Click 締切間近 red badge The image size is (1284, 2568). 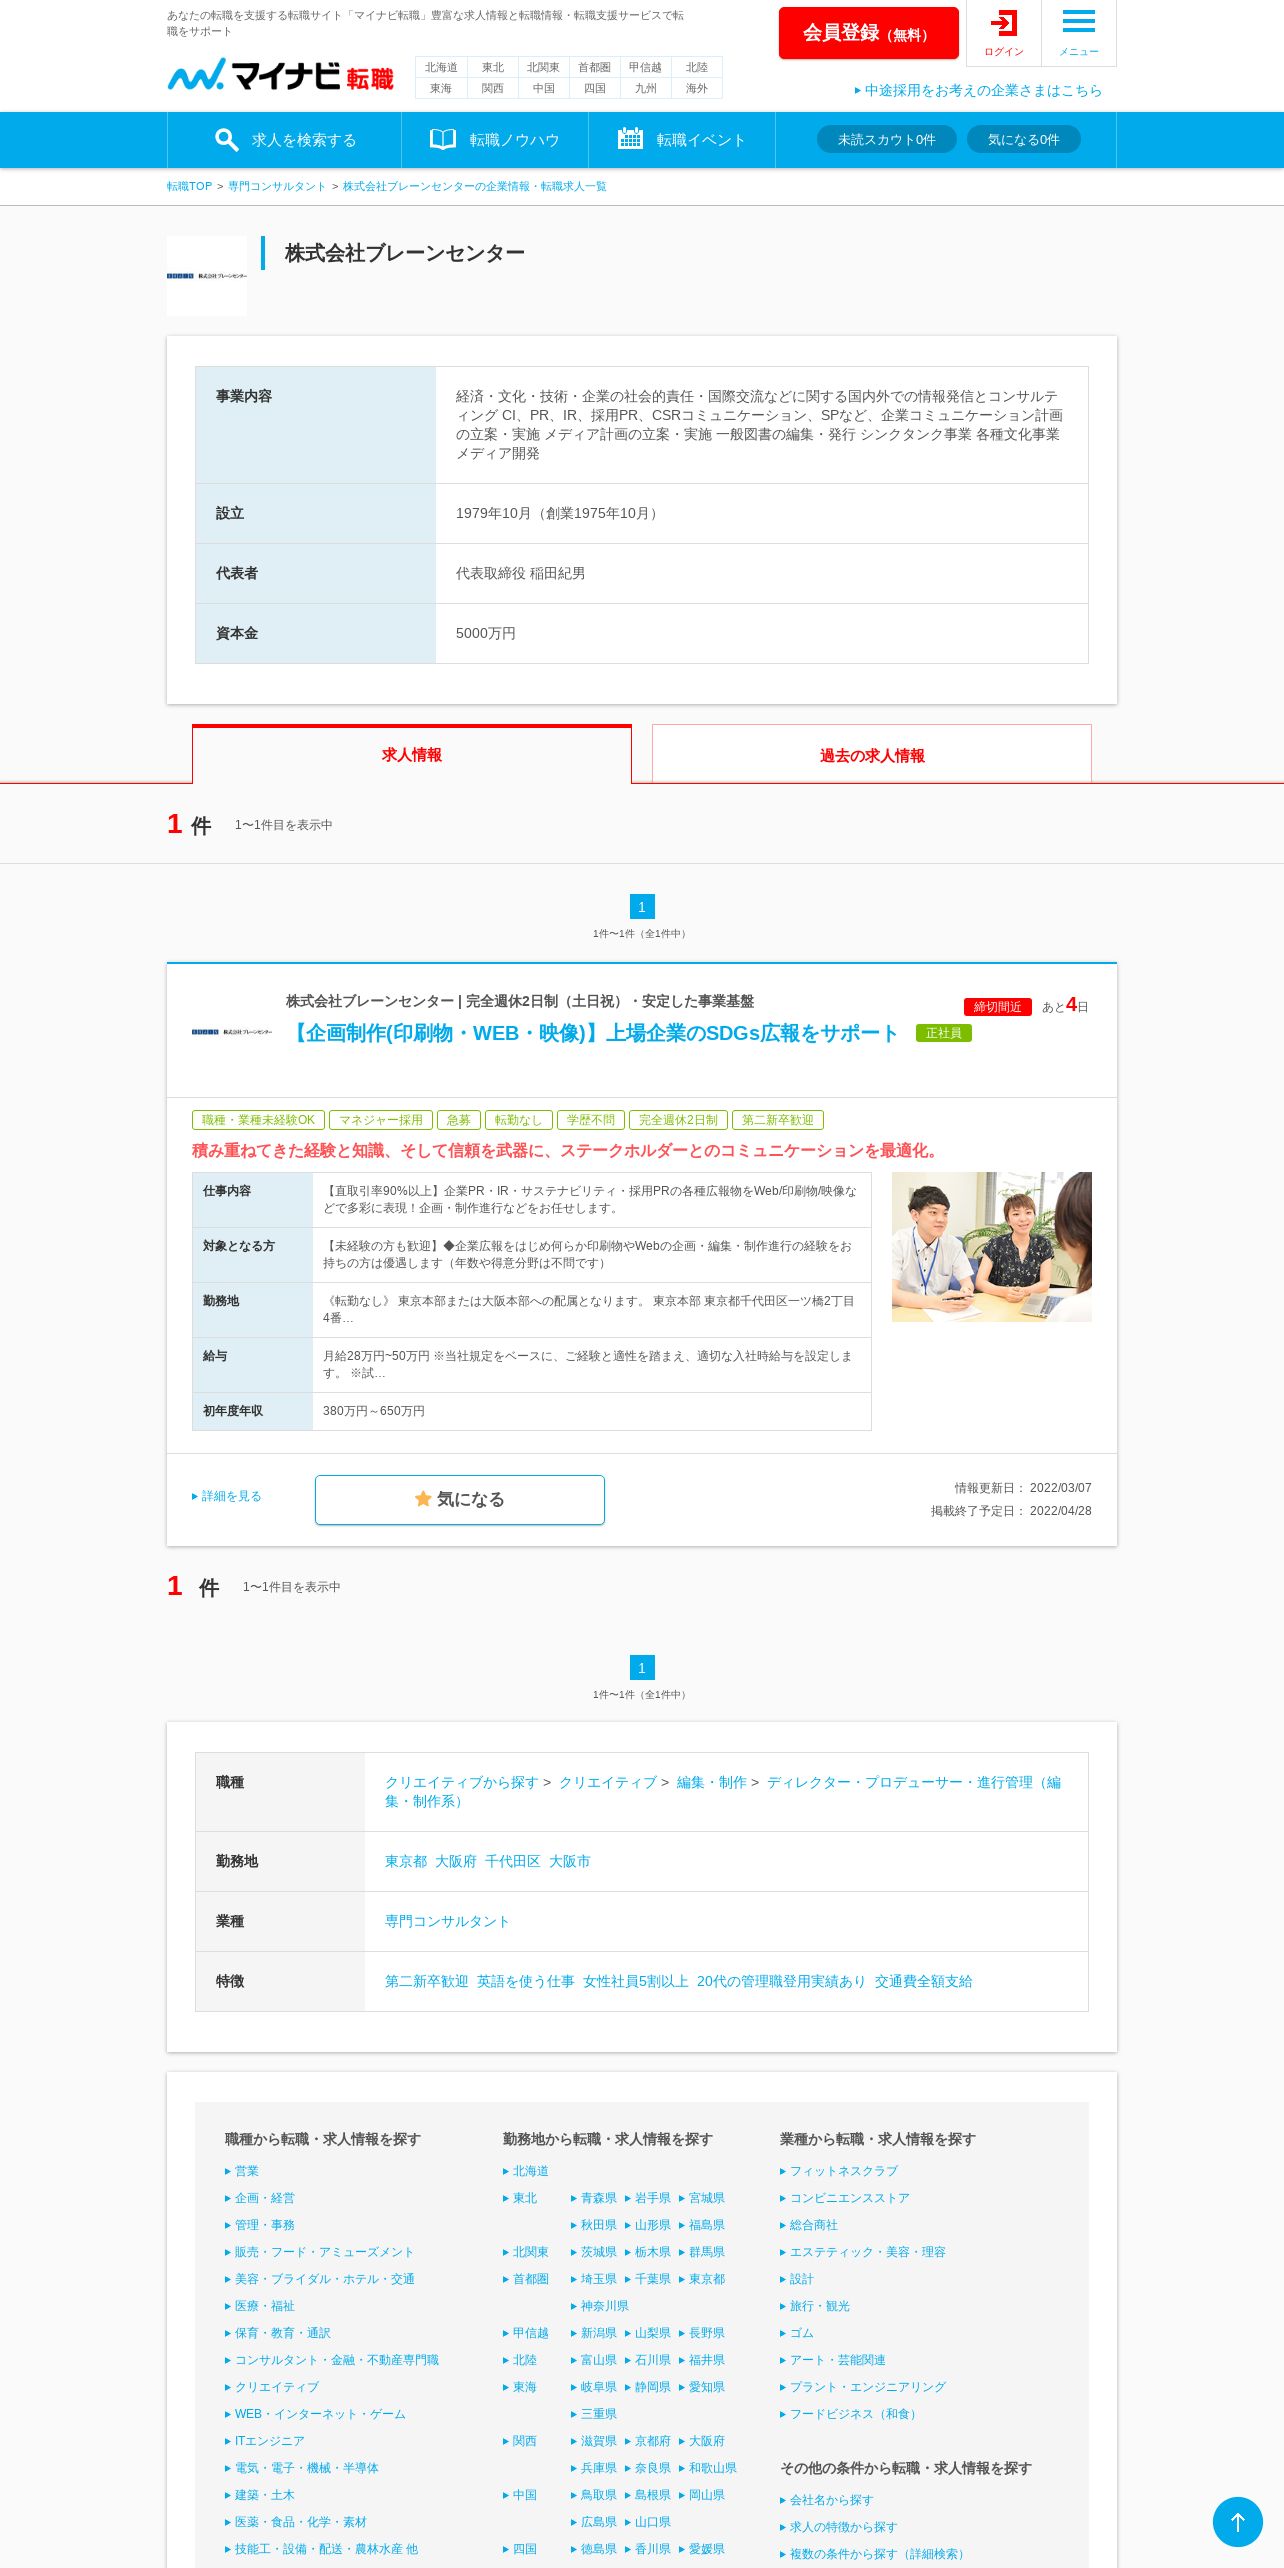(x=998, y=1007)
